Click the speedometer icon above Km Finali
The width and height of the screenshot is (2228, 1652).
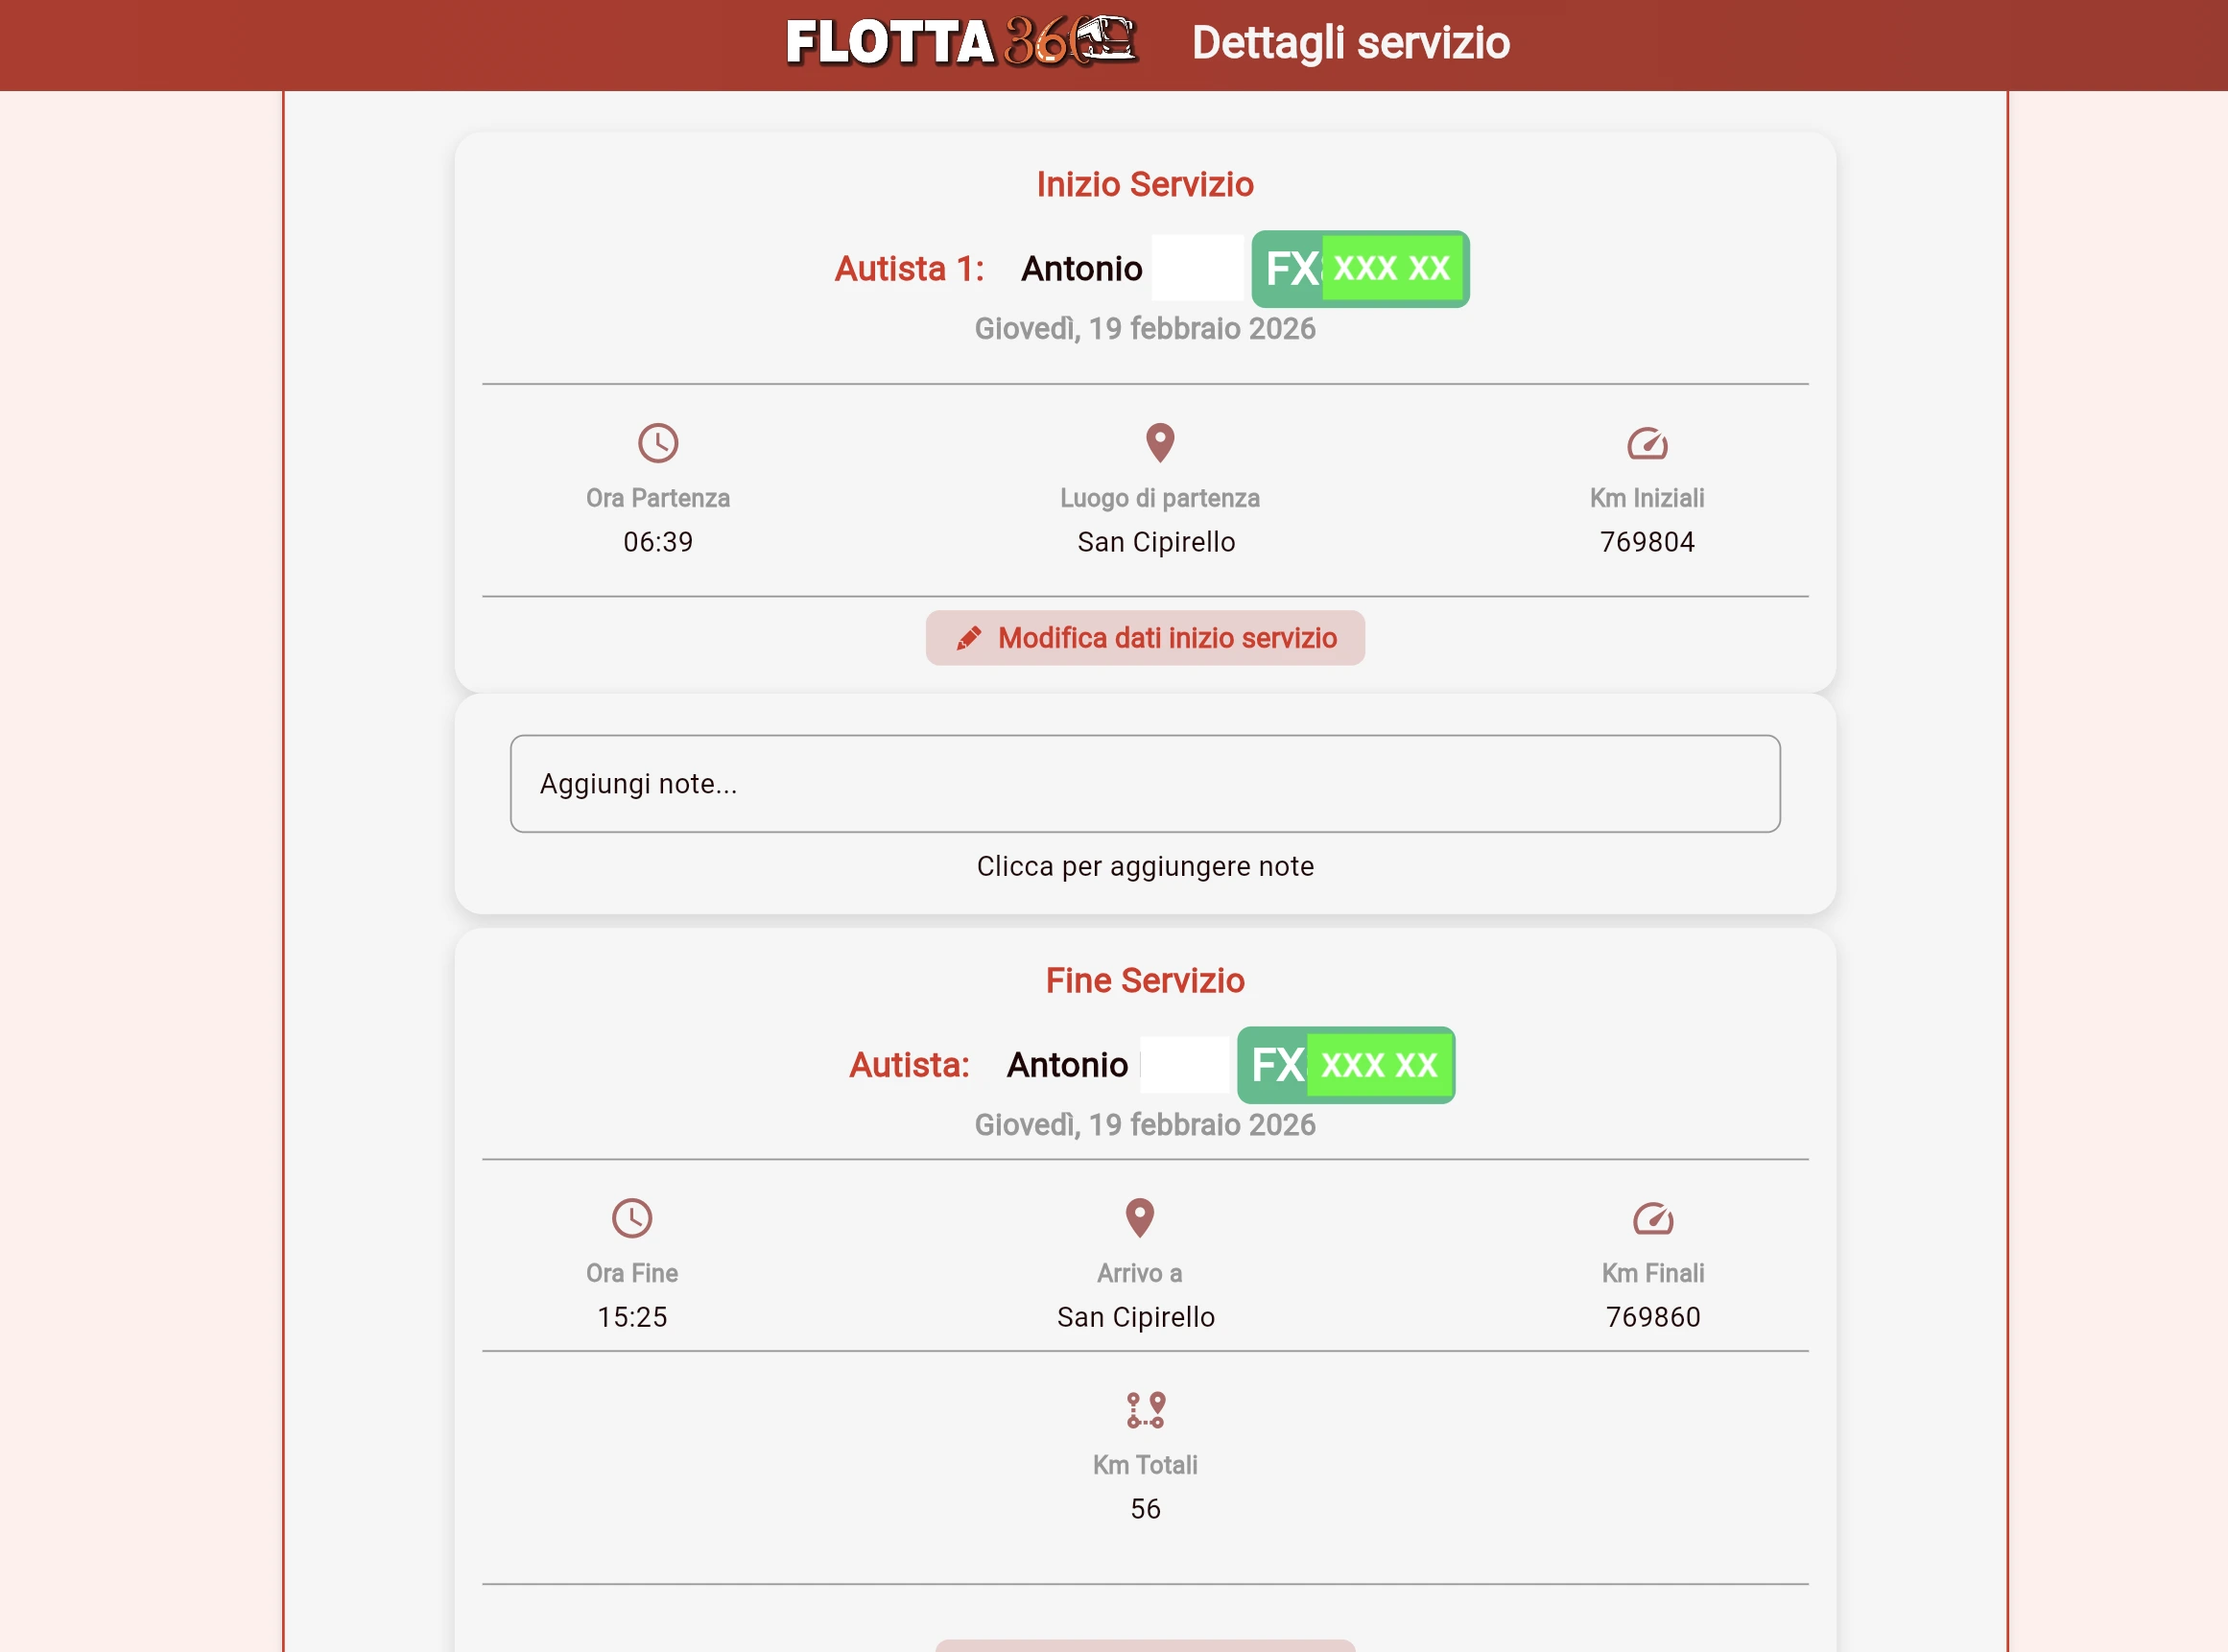(1652, 1219)
